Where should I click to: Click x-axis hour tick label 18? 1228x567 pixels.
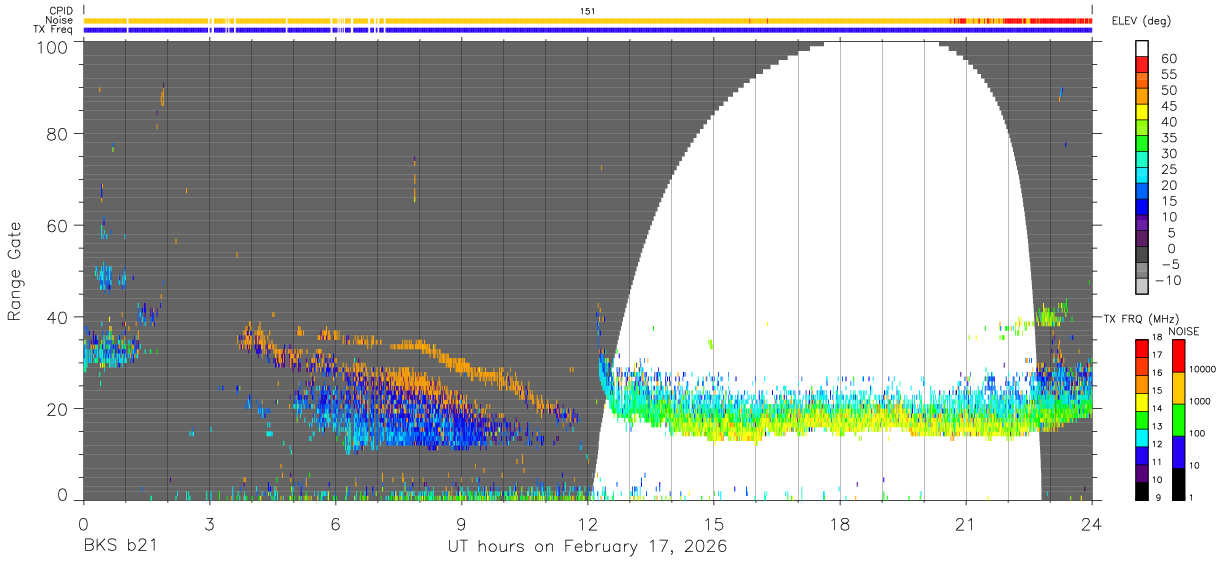(x=839, y=523)
